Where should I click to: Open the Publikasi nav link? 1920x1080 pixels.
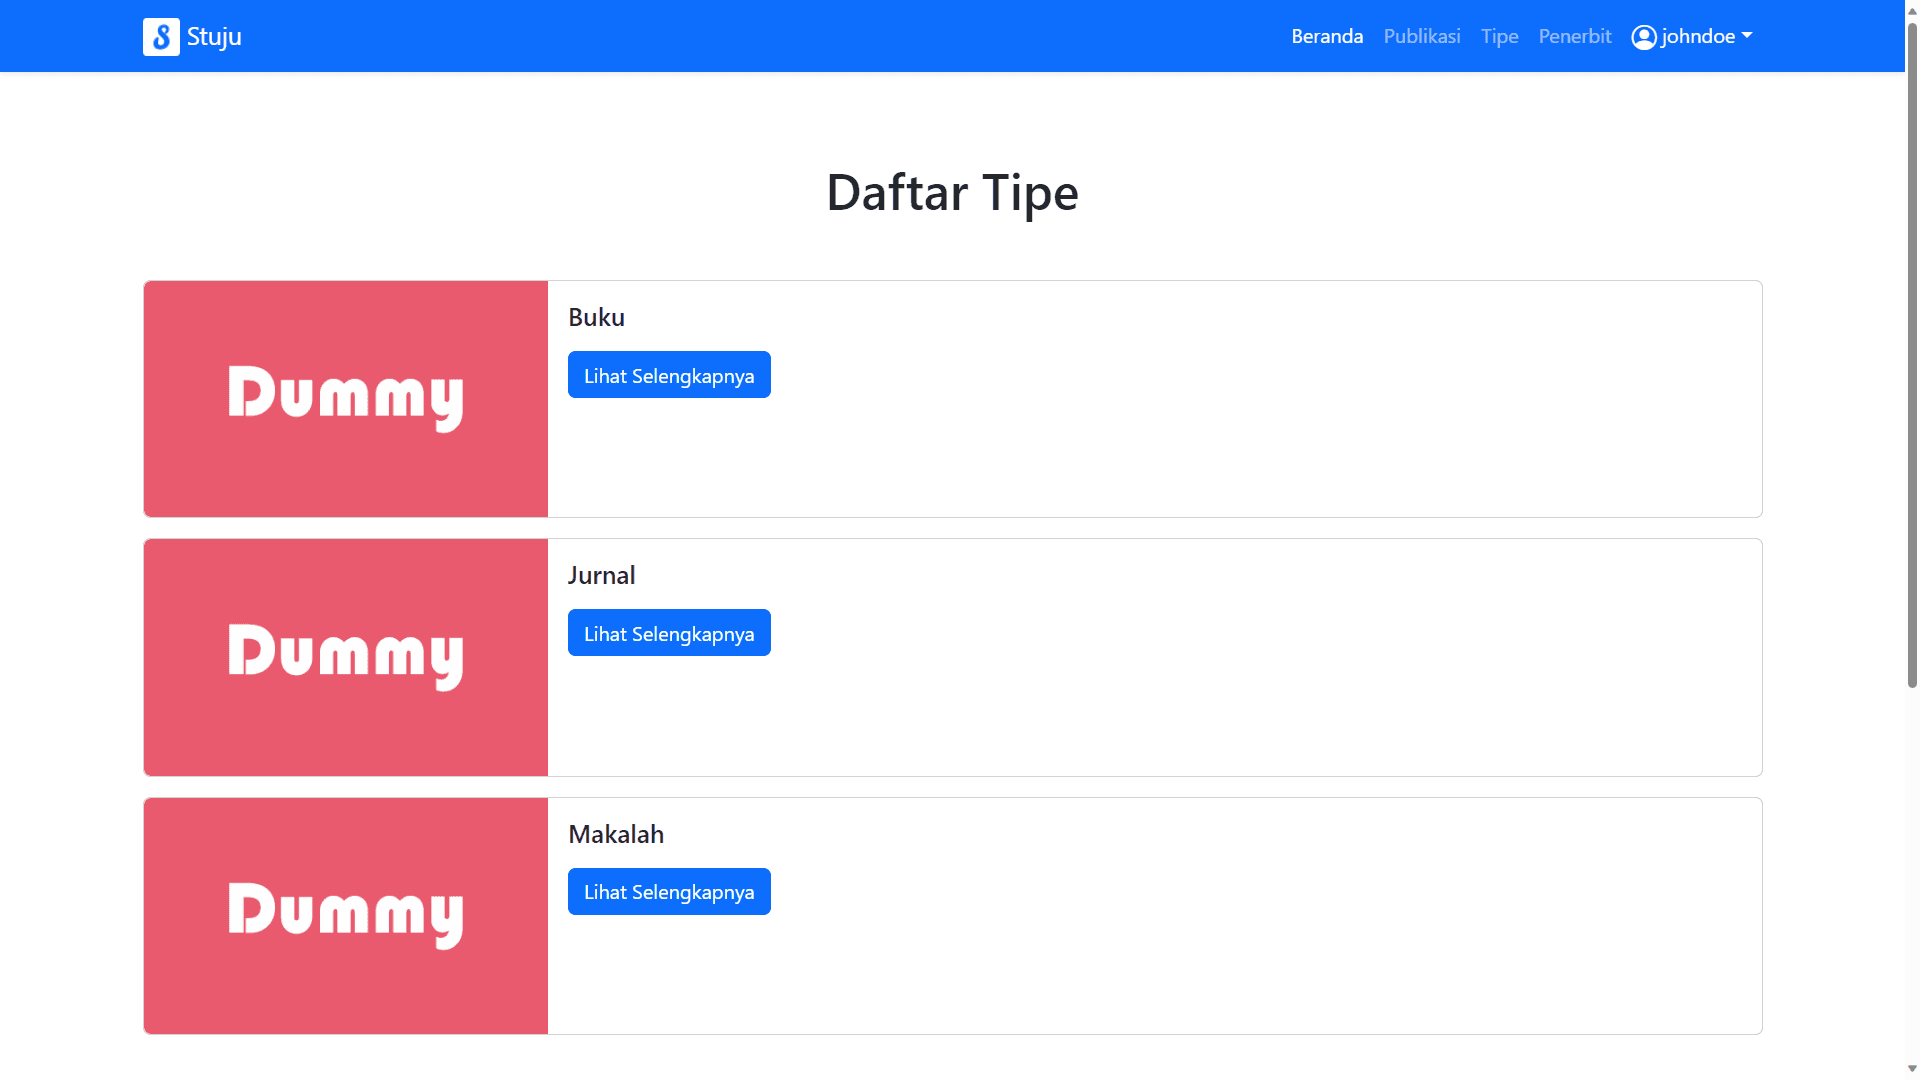click(x=1421, y=37)
